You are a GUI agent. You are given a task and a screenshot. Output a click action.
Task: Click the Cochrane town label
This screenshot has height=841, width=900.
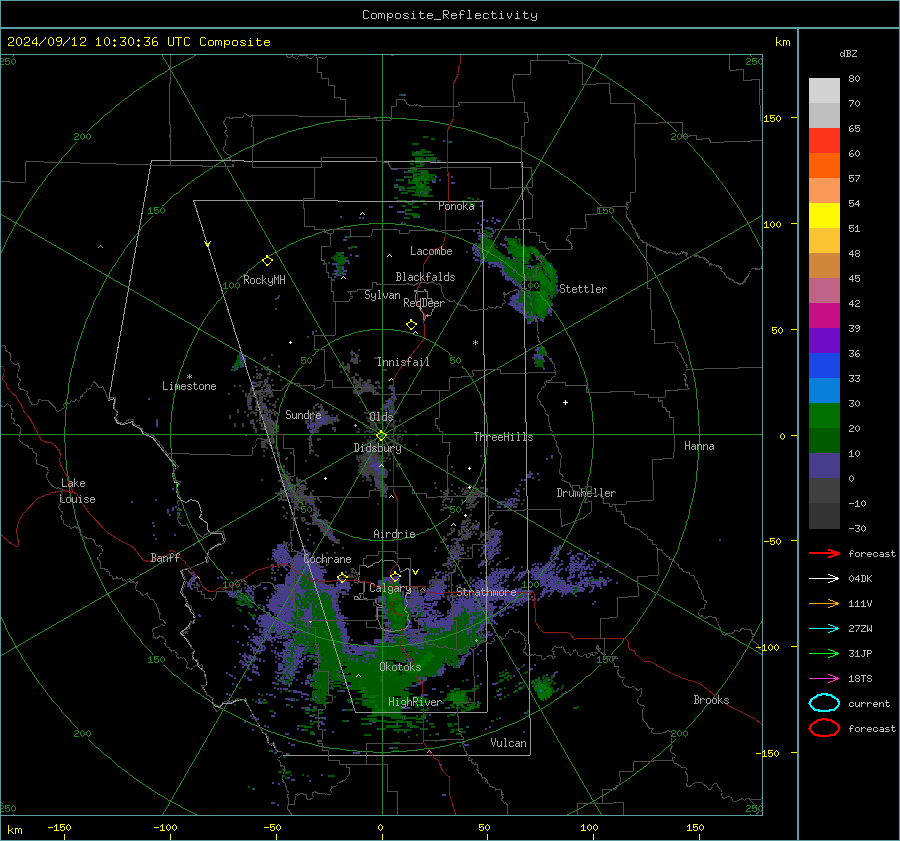[327, 559]
